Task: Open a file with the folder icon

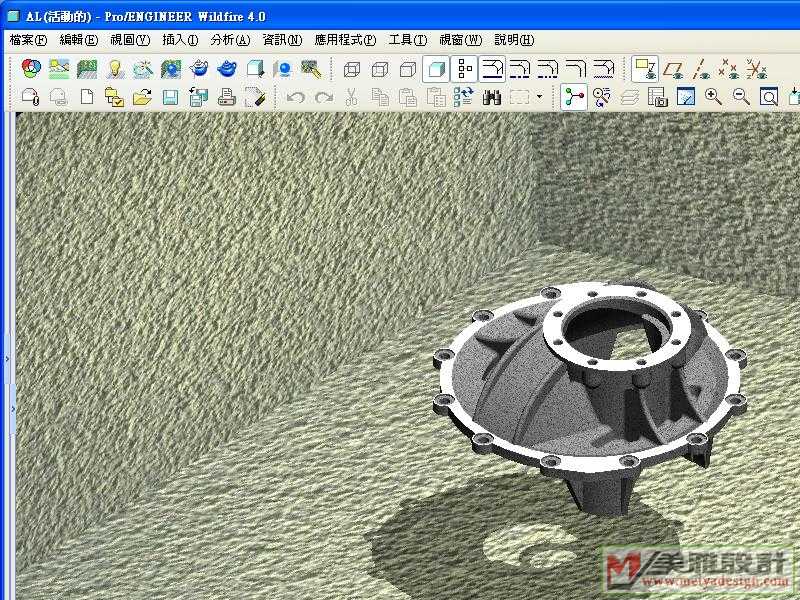Action: click(142, 97)
